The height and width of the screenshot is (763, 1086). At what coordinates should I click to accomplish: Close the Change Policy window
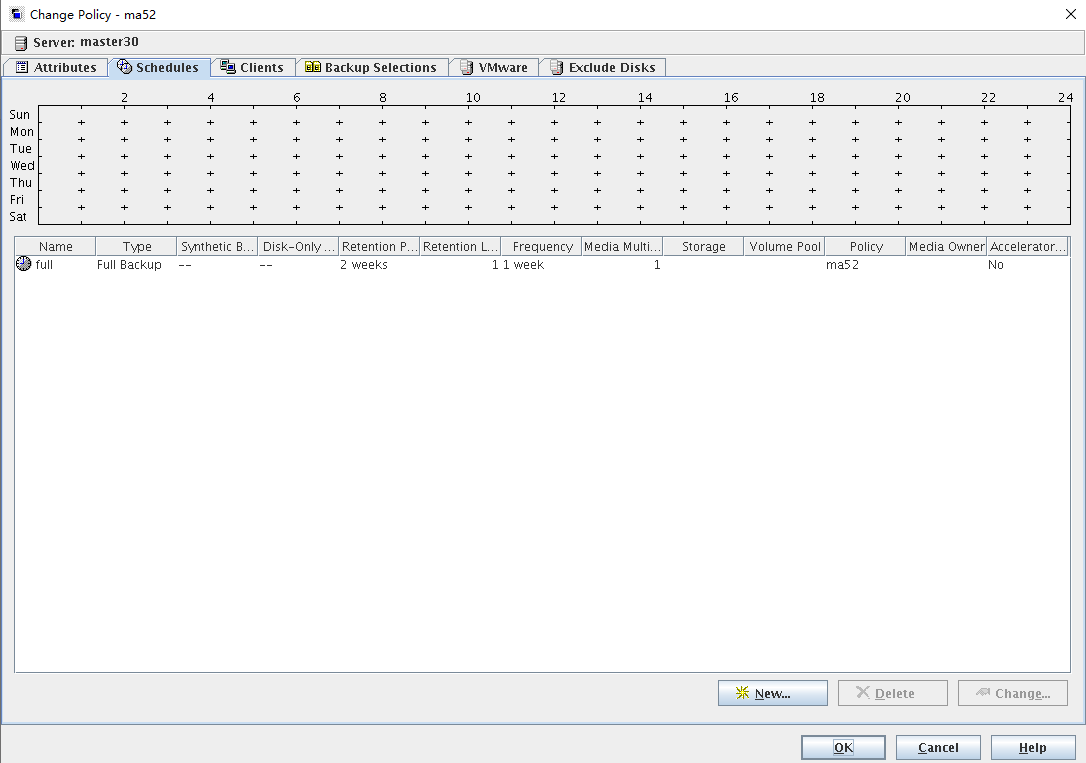(x=1070, y=14)
